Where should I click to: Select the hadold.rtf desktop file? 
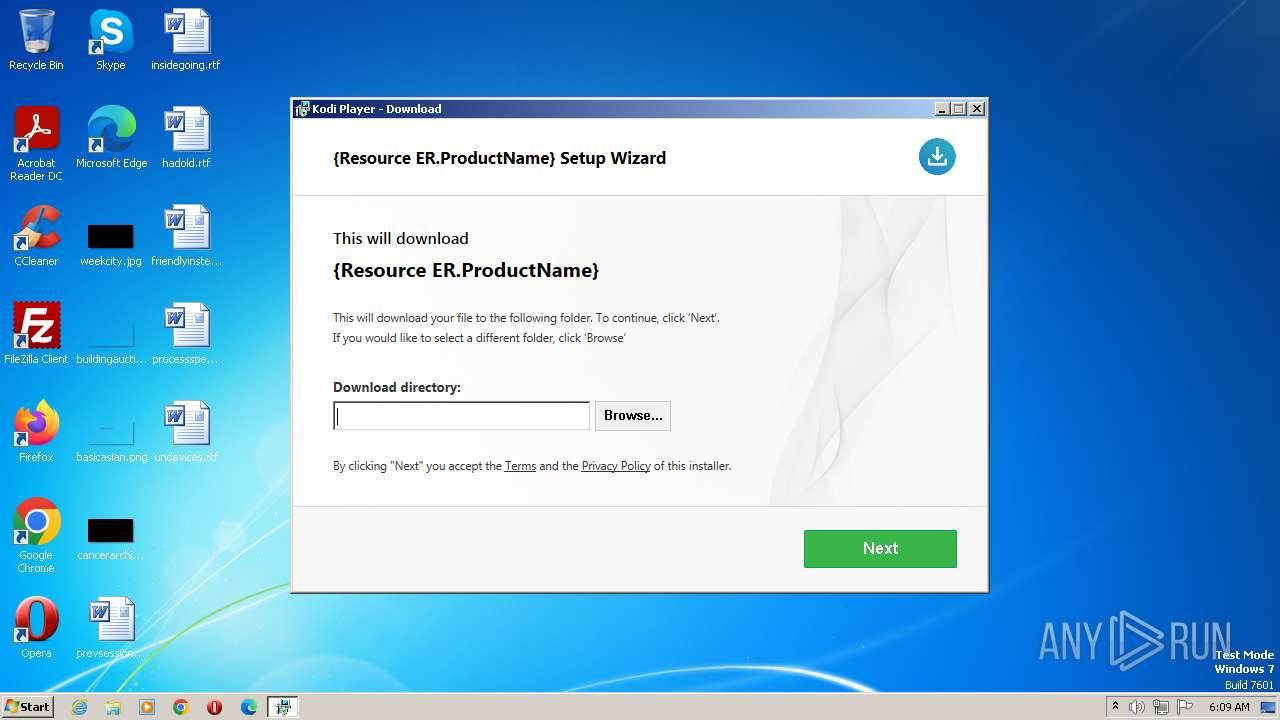[x=186, y=138]
